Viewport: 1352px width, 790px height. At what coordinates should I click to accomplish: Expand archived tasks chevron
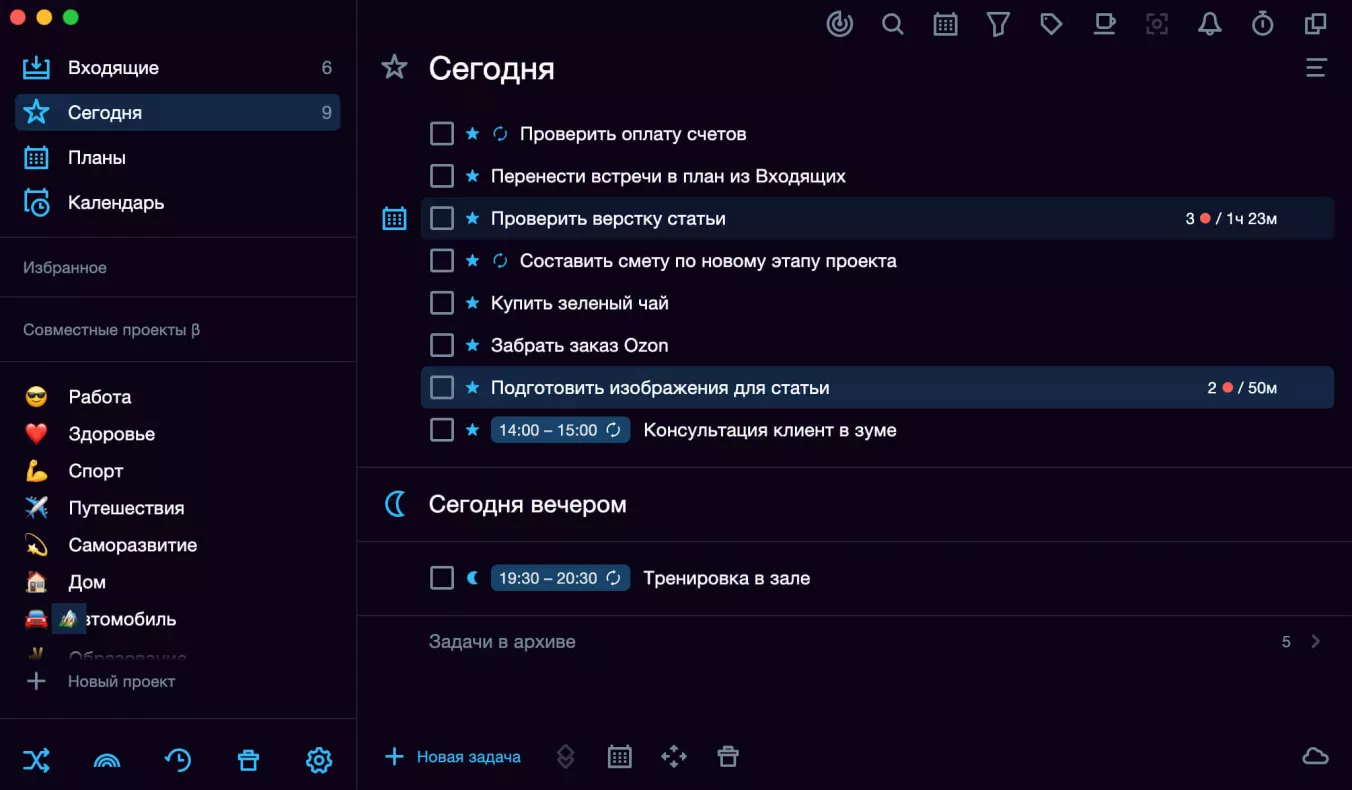coord(1316,642)
